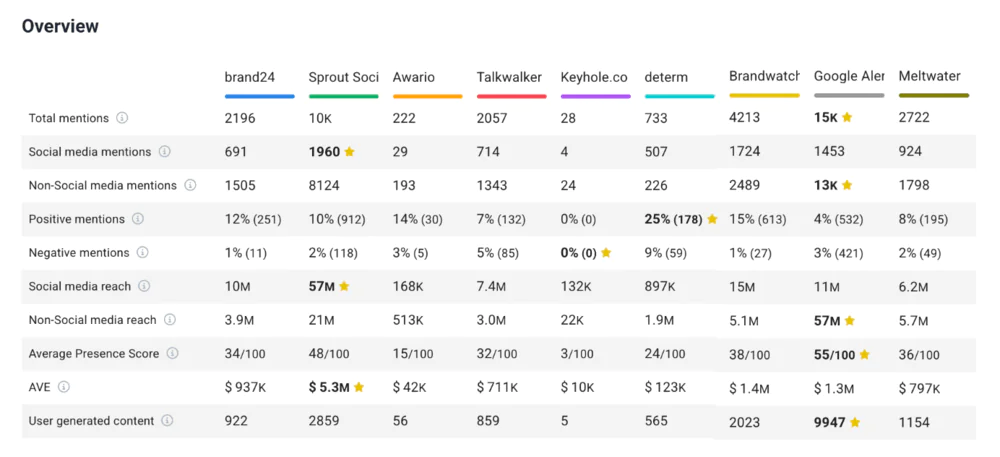Click the star beside Google Alerts 15K

pos(847,118)
